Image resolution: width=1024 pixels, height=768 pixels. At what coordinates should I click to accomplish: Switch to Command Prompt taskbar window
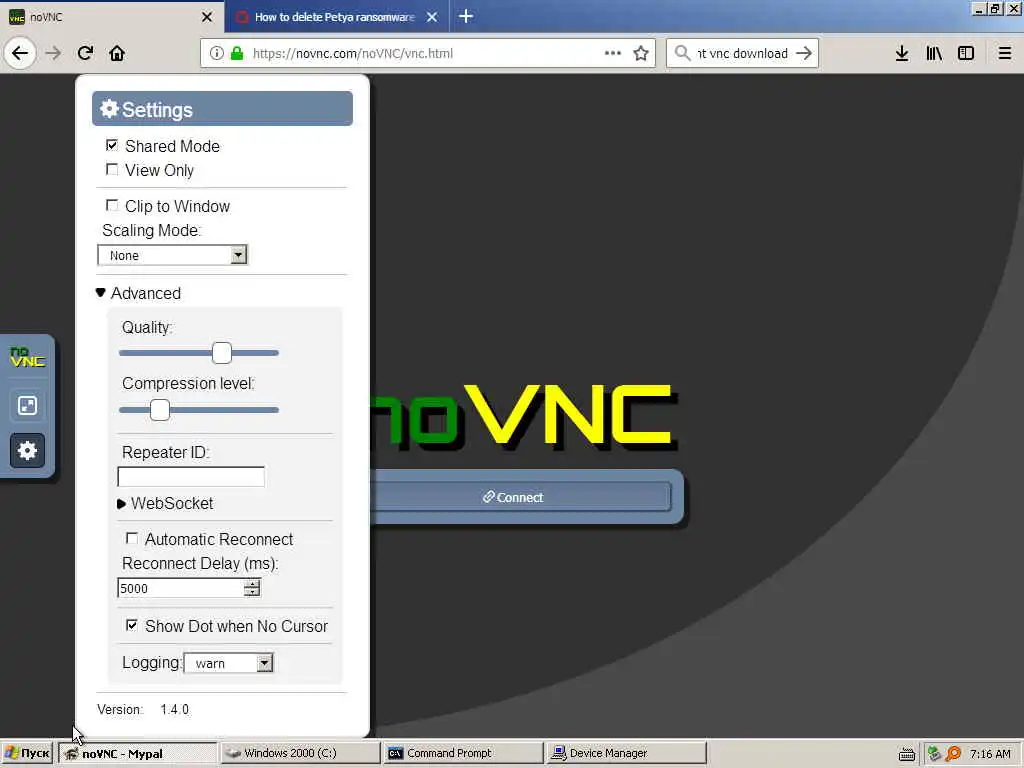[463, 754]
